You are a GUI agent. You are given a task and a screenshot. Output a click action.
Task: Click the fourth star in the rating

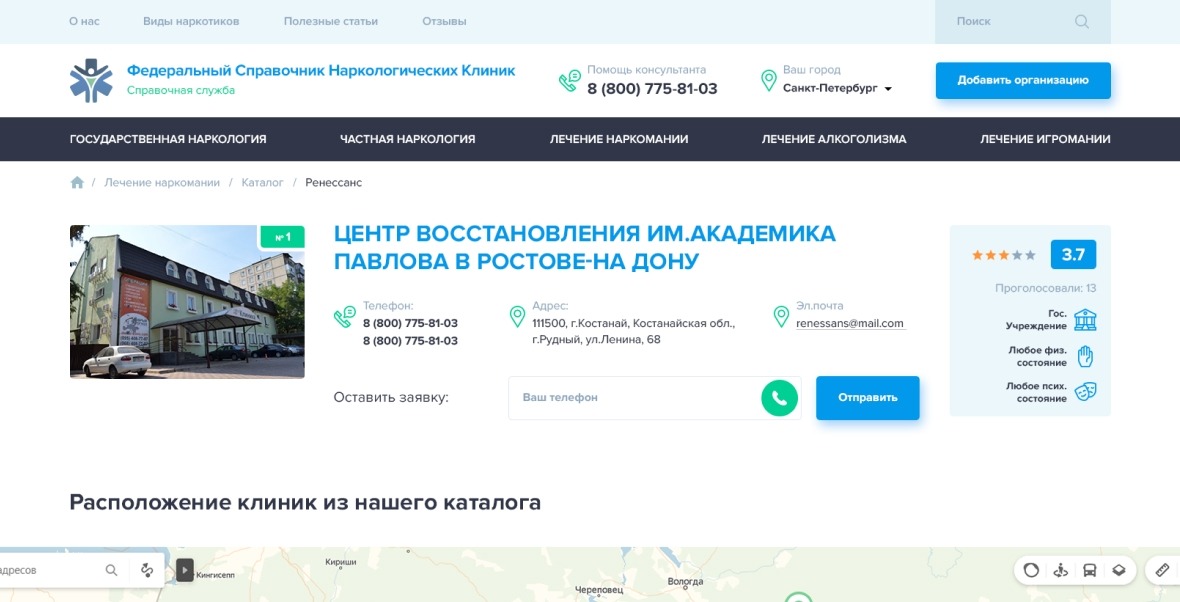1017,256
